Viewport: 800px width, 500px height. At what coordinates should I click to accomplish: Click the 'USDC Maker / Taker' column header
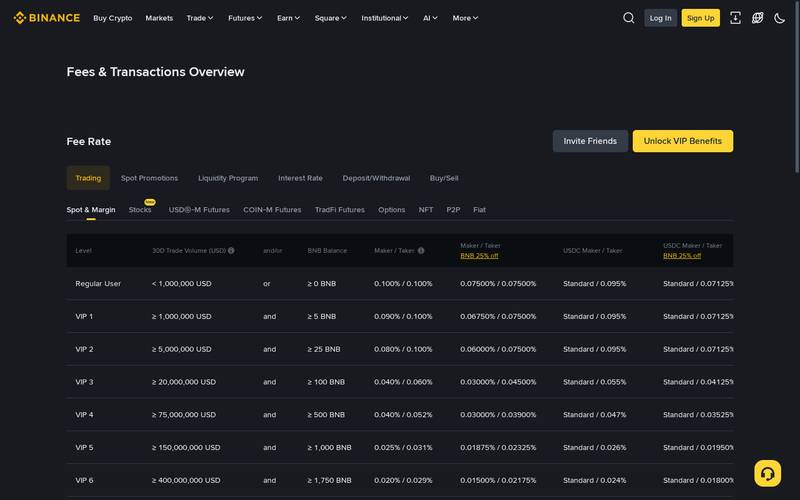pyautogui.click(x=592, y=251)
